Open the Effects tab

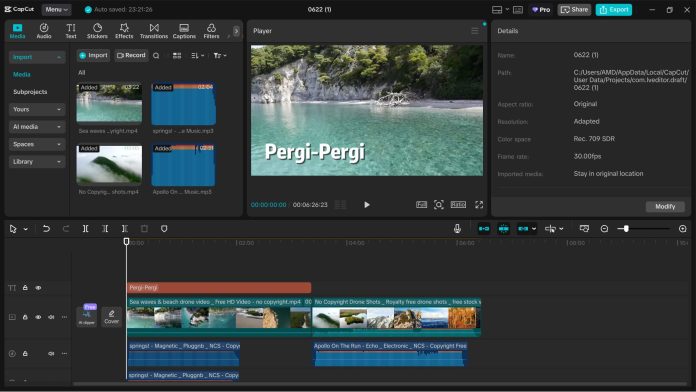click(124, 31)
